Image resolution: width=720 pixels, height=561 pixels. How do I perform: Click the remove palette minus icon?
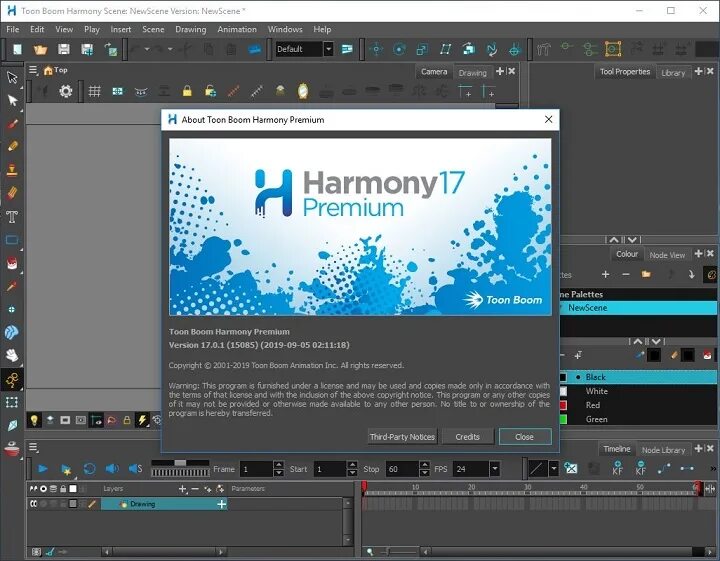[626, 274]
